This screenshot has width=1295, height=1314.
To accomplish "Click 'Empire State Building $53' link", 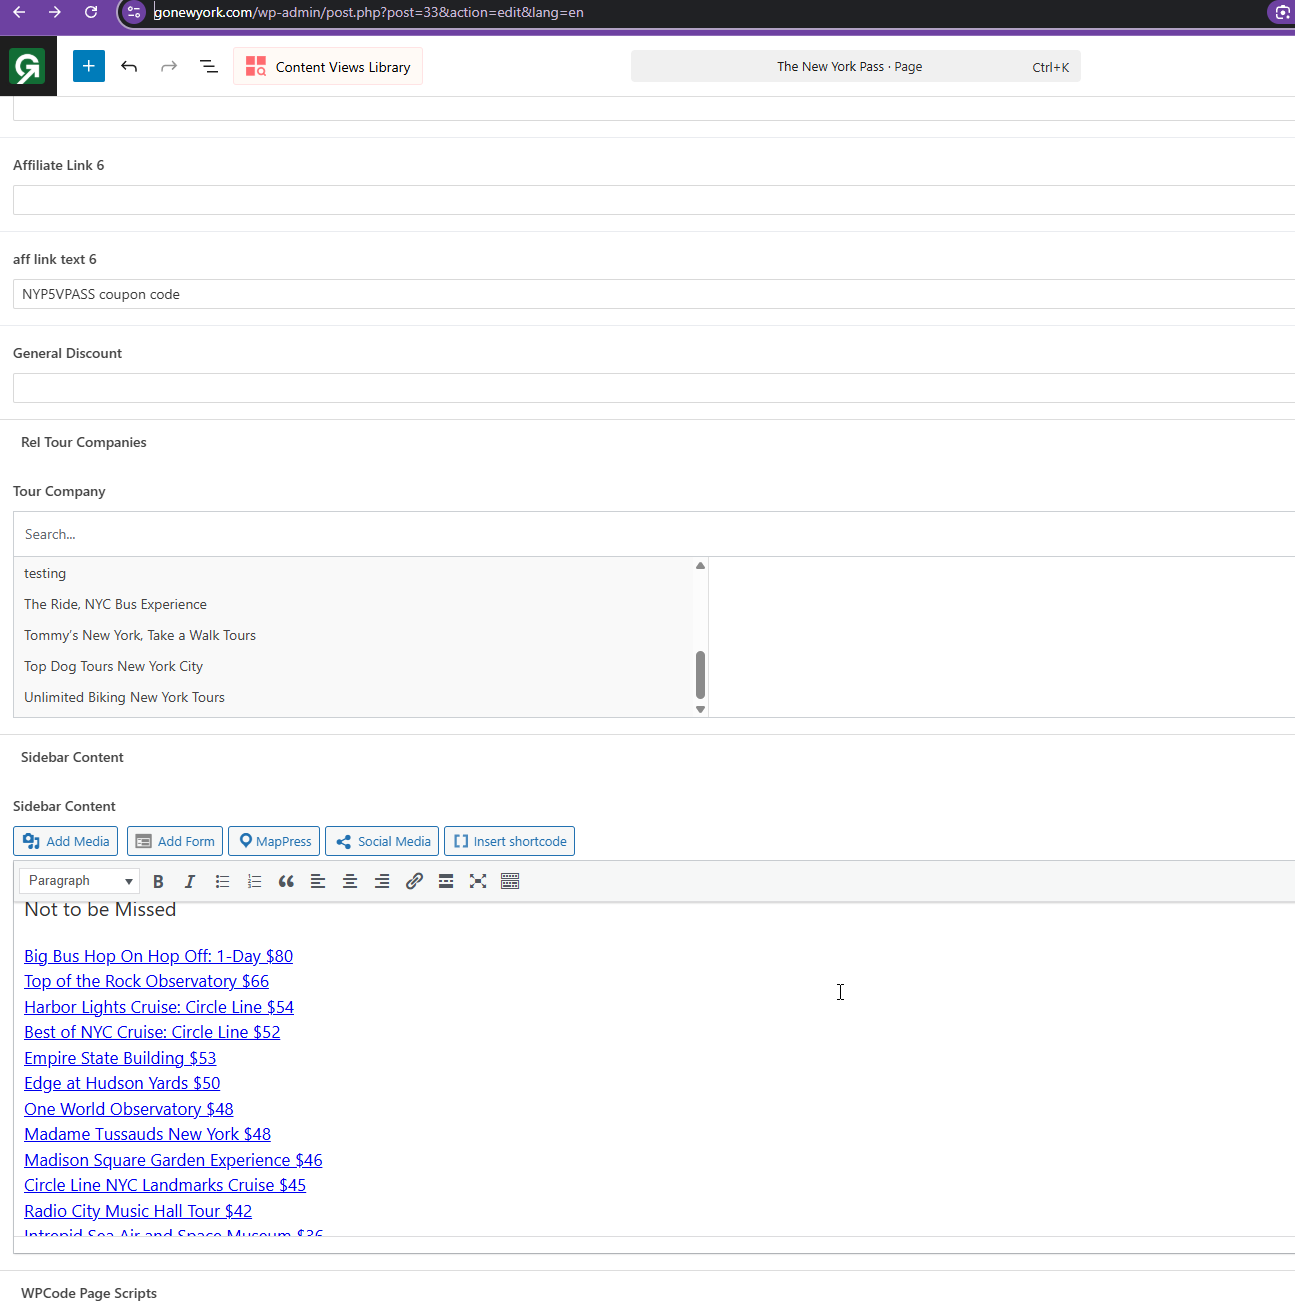I will (120, 1058).
